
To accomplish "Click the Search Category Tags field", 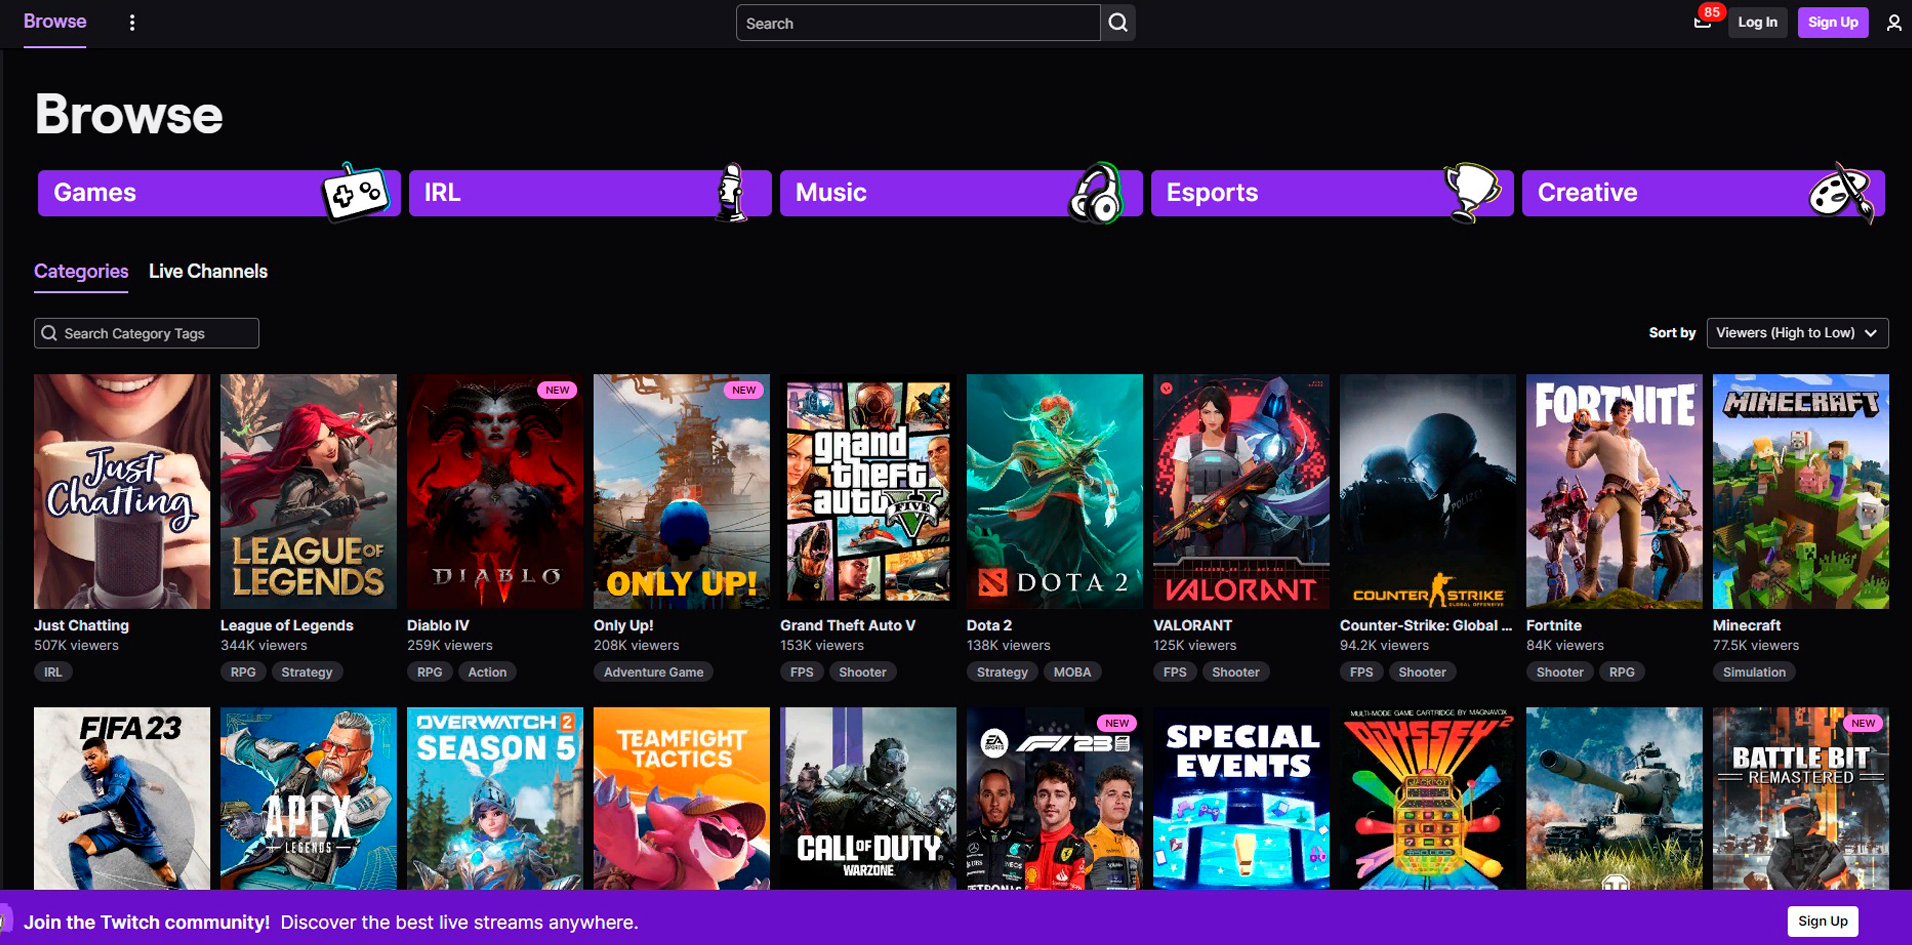I will coord(145,332).
